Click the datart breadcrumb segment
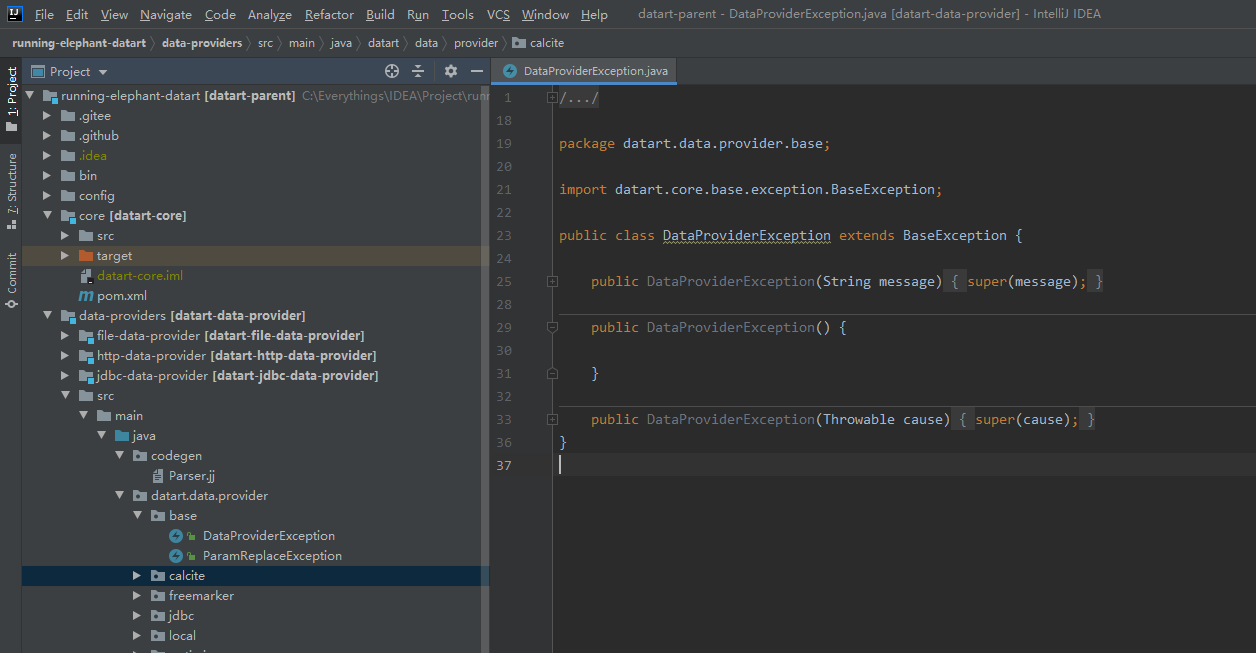The width and height of the screenshot is (1256, 653). [383, 43]
